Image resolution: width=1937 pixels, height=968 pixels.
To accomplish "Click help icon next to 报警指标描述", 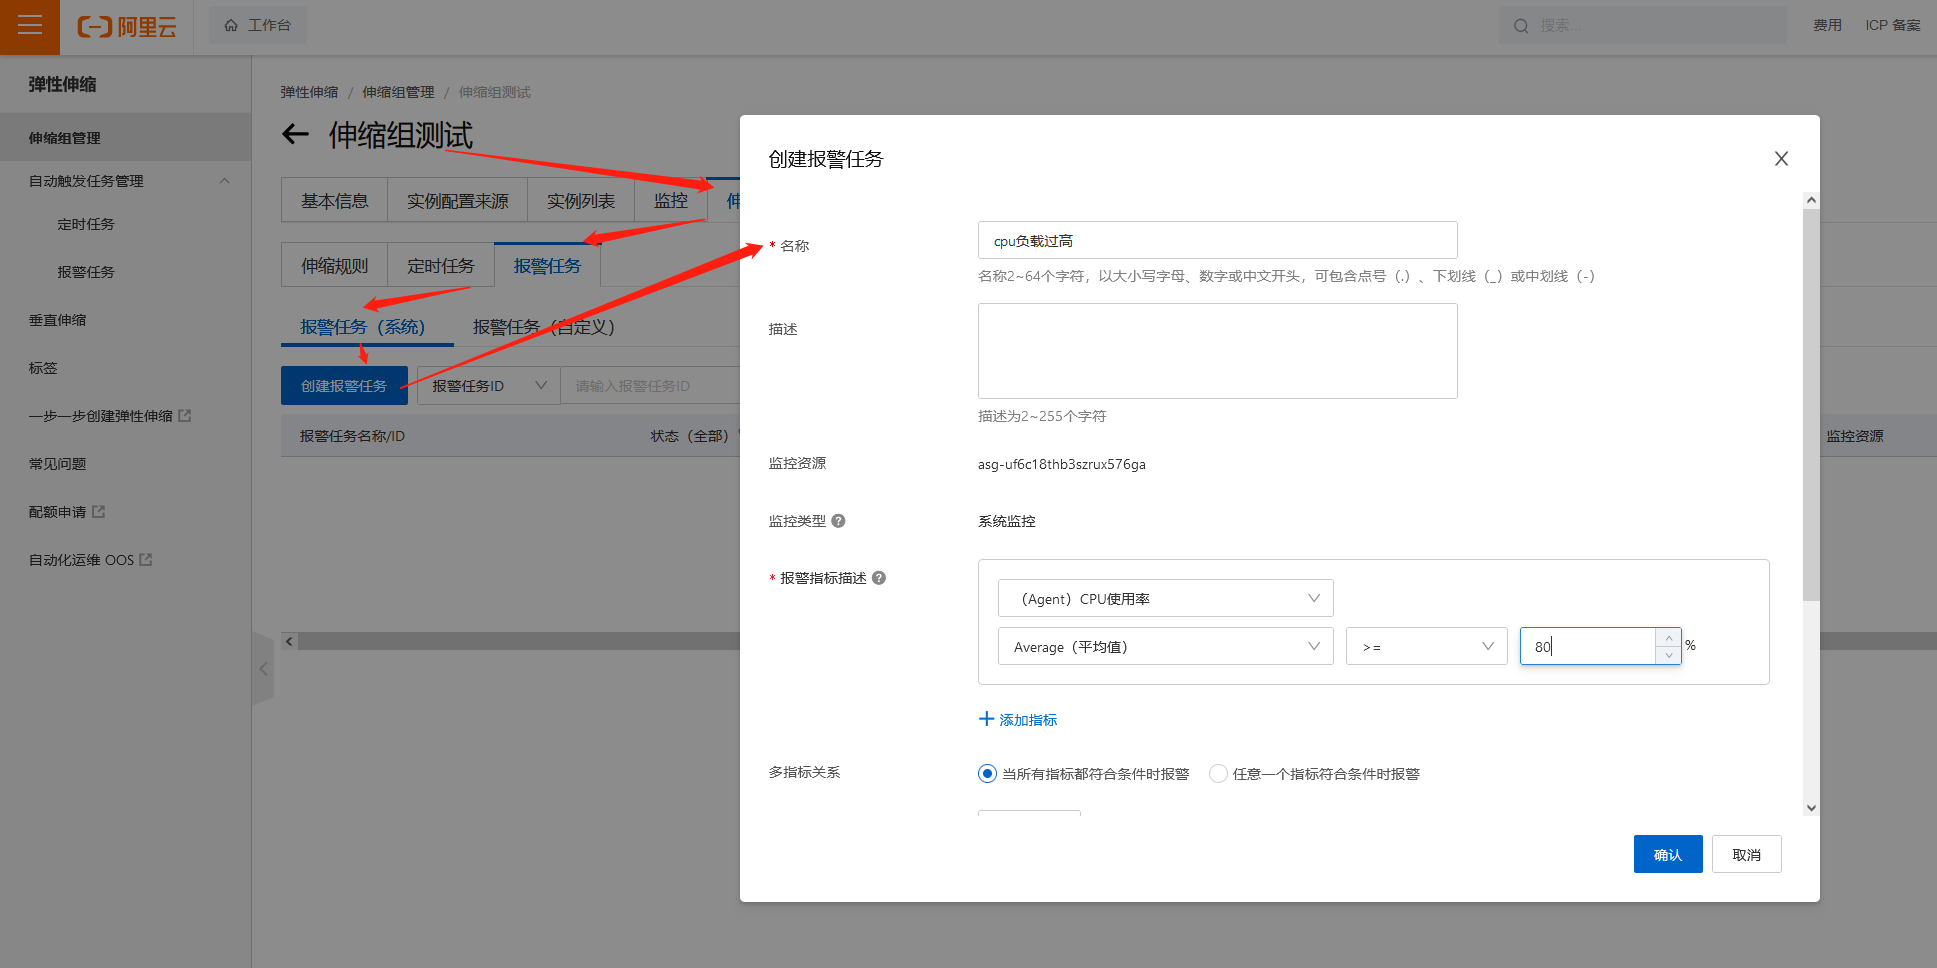I will point(879,578).
